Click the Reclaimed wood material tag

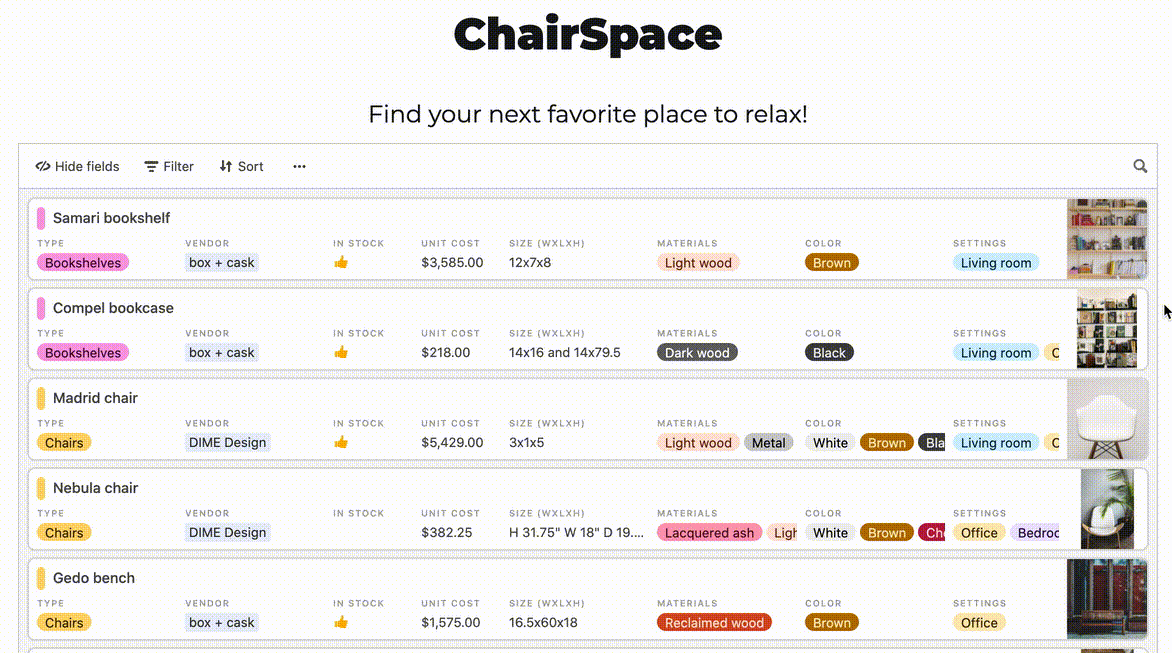tap(714, 623)
